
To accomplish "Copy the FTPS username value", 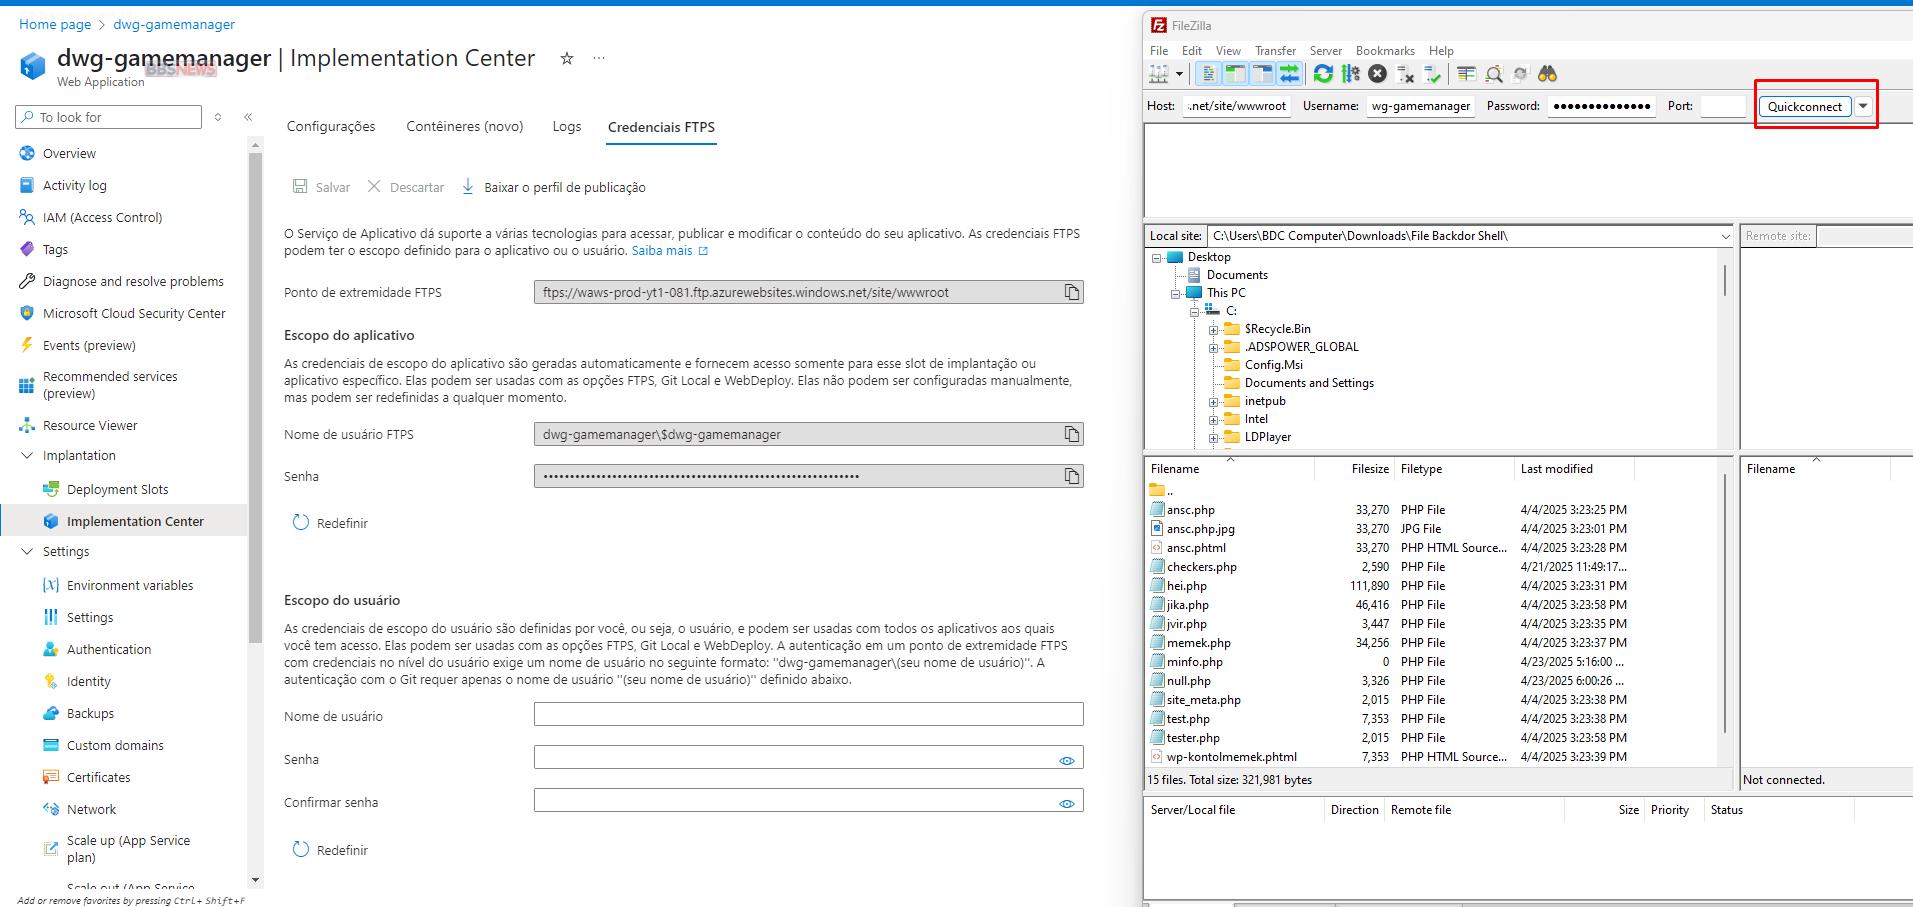I will pyautogui.click(x=1071, y=434).
